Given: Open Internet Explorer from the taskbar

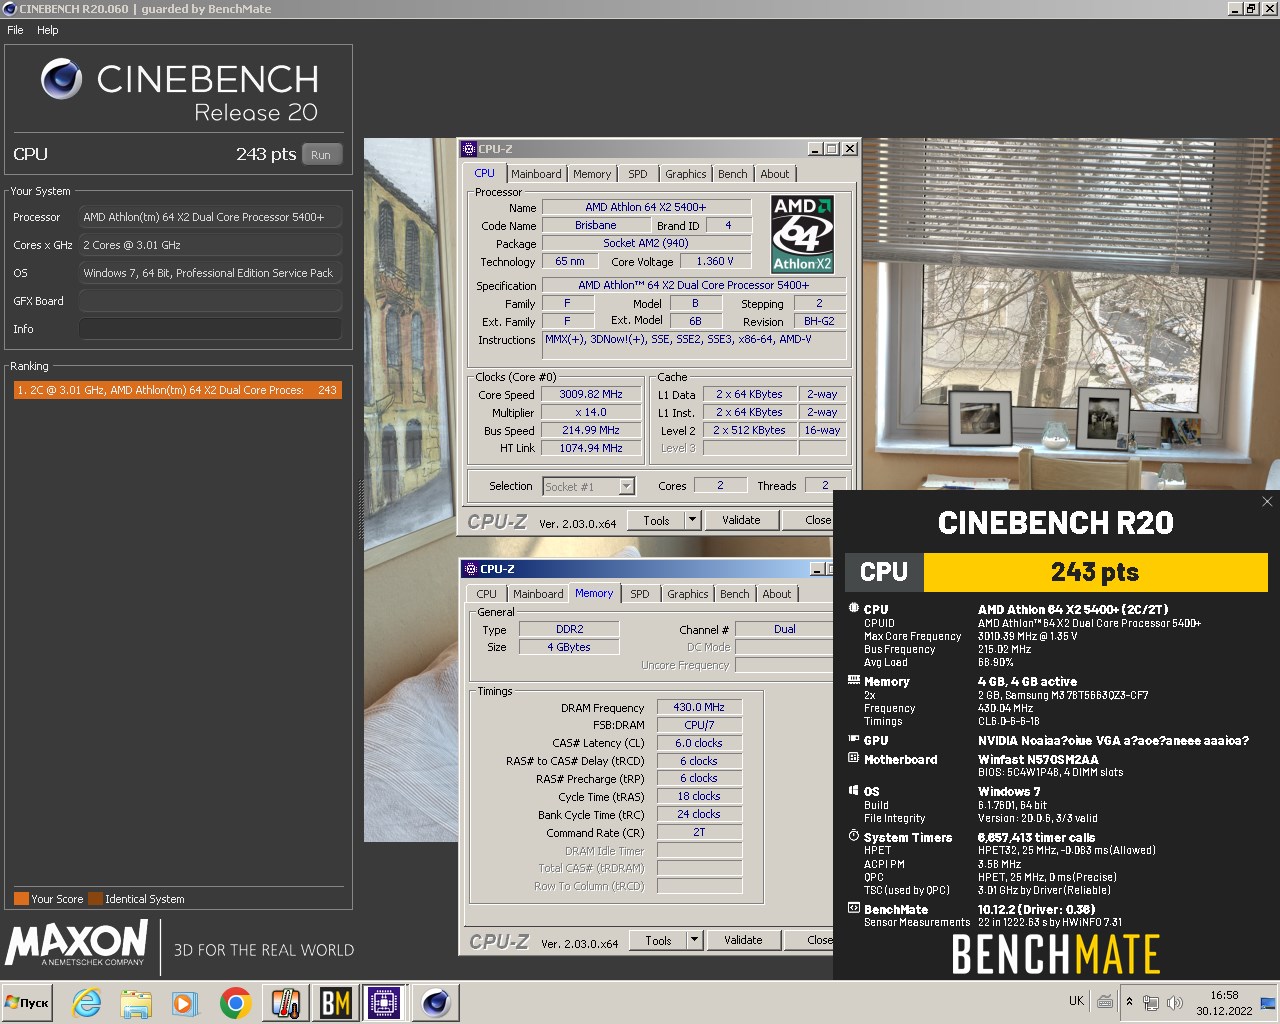Looking at the screenshot, I should pyautogui.click(x=87, y=1003).
